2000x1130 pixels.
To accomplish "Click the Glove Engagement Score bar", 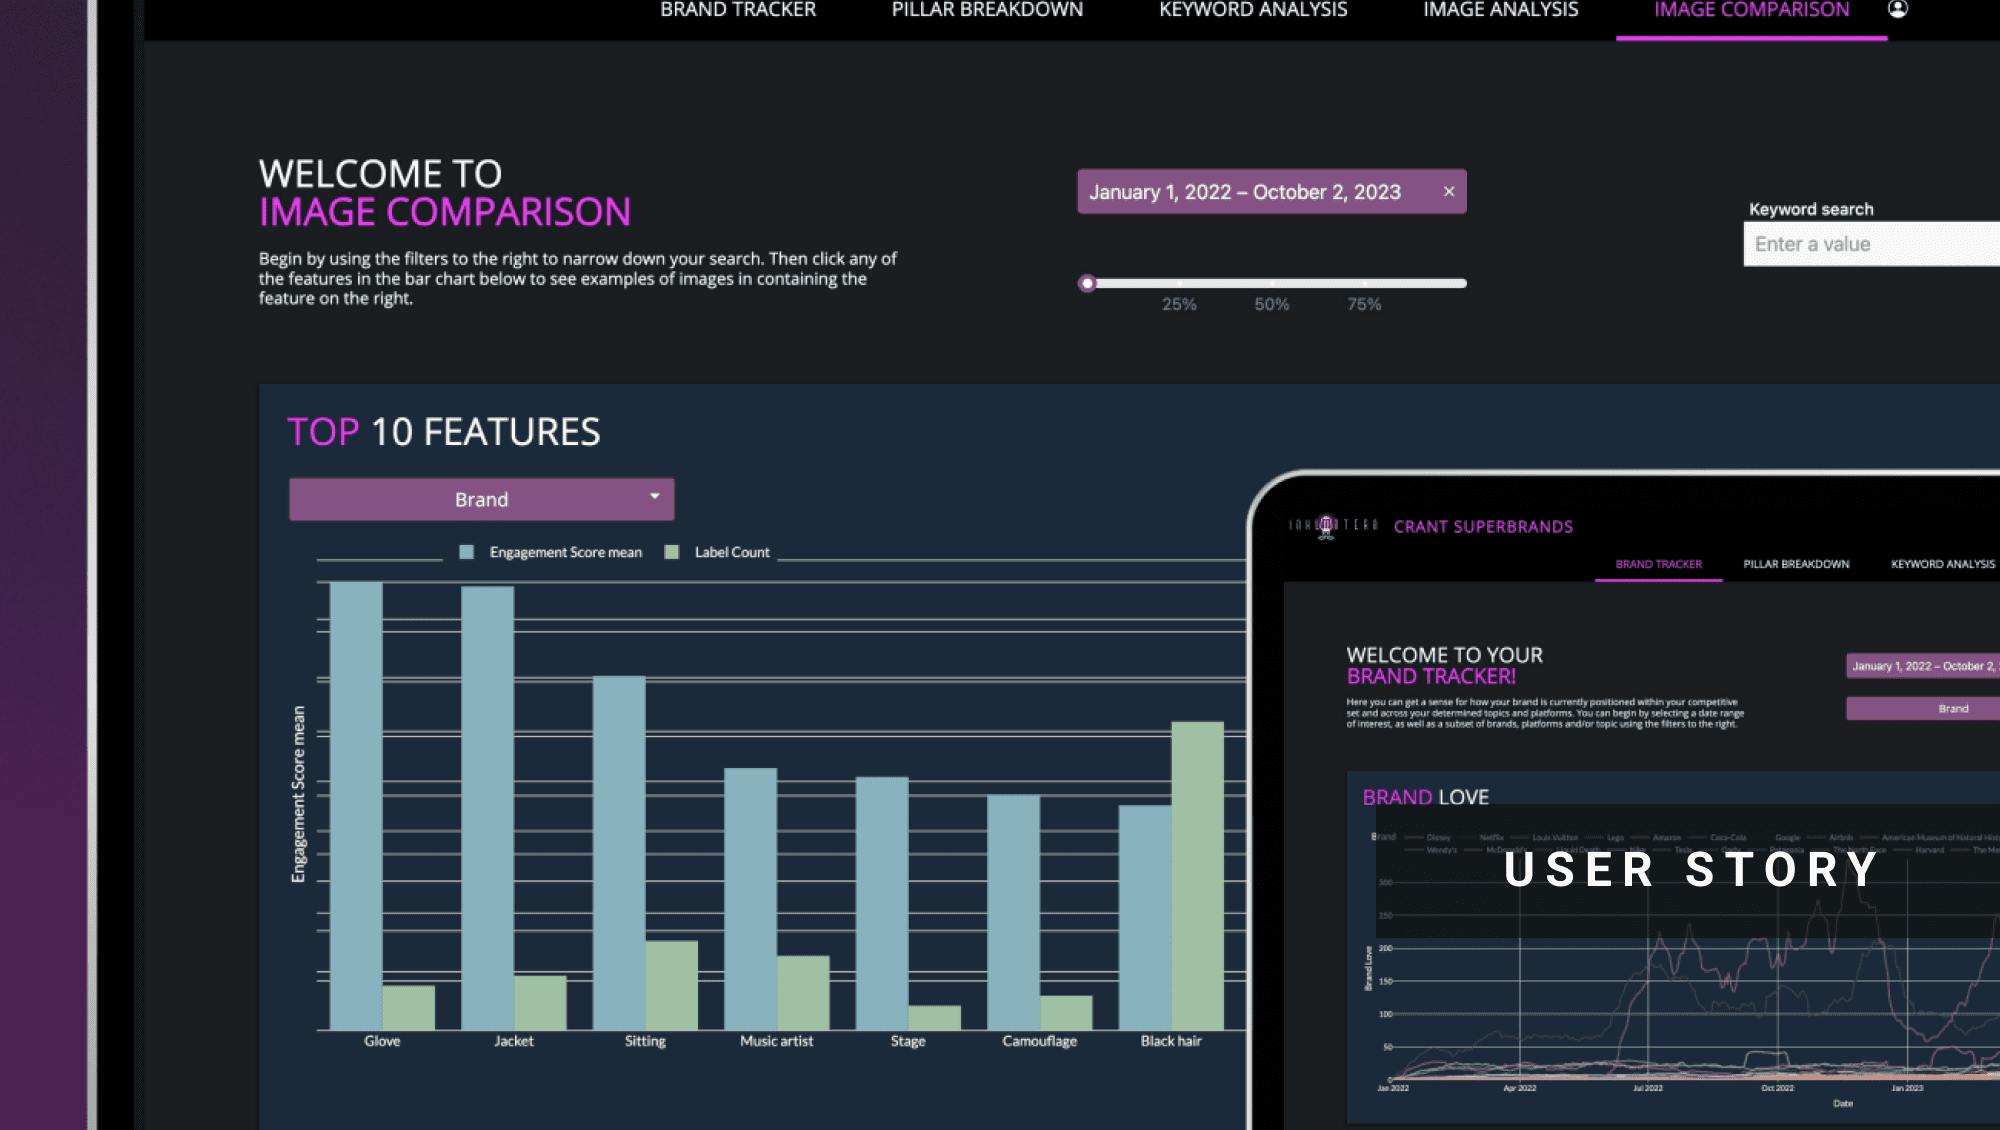I will pos(356,805).
